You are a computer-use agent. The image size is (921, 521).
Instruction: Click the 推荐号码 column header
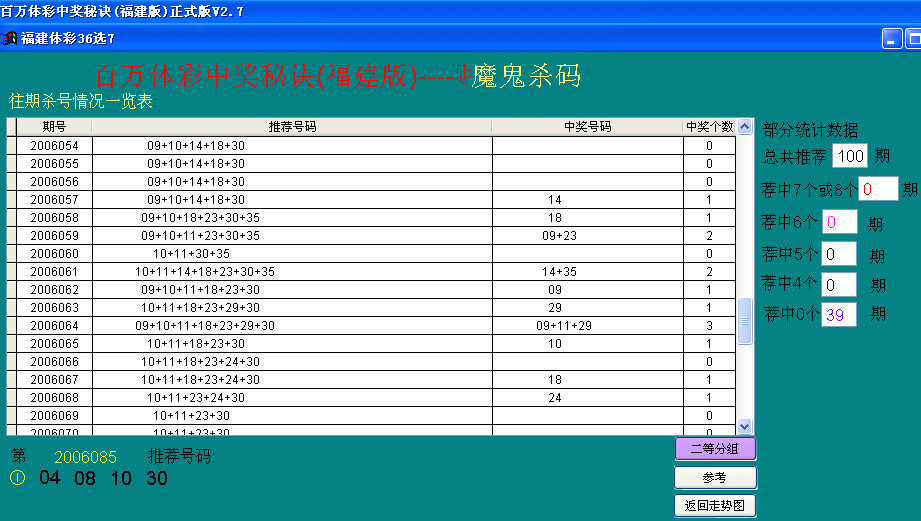292,127
